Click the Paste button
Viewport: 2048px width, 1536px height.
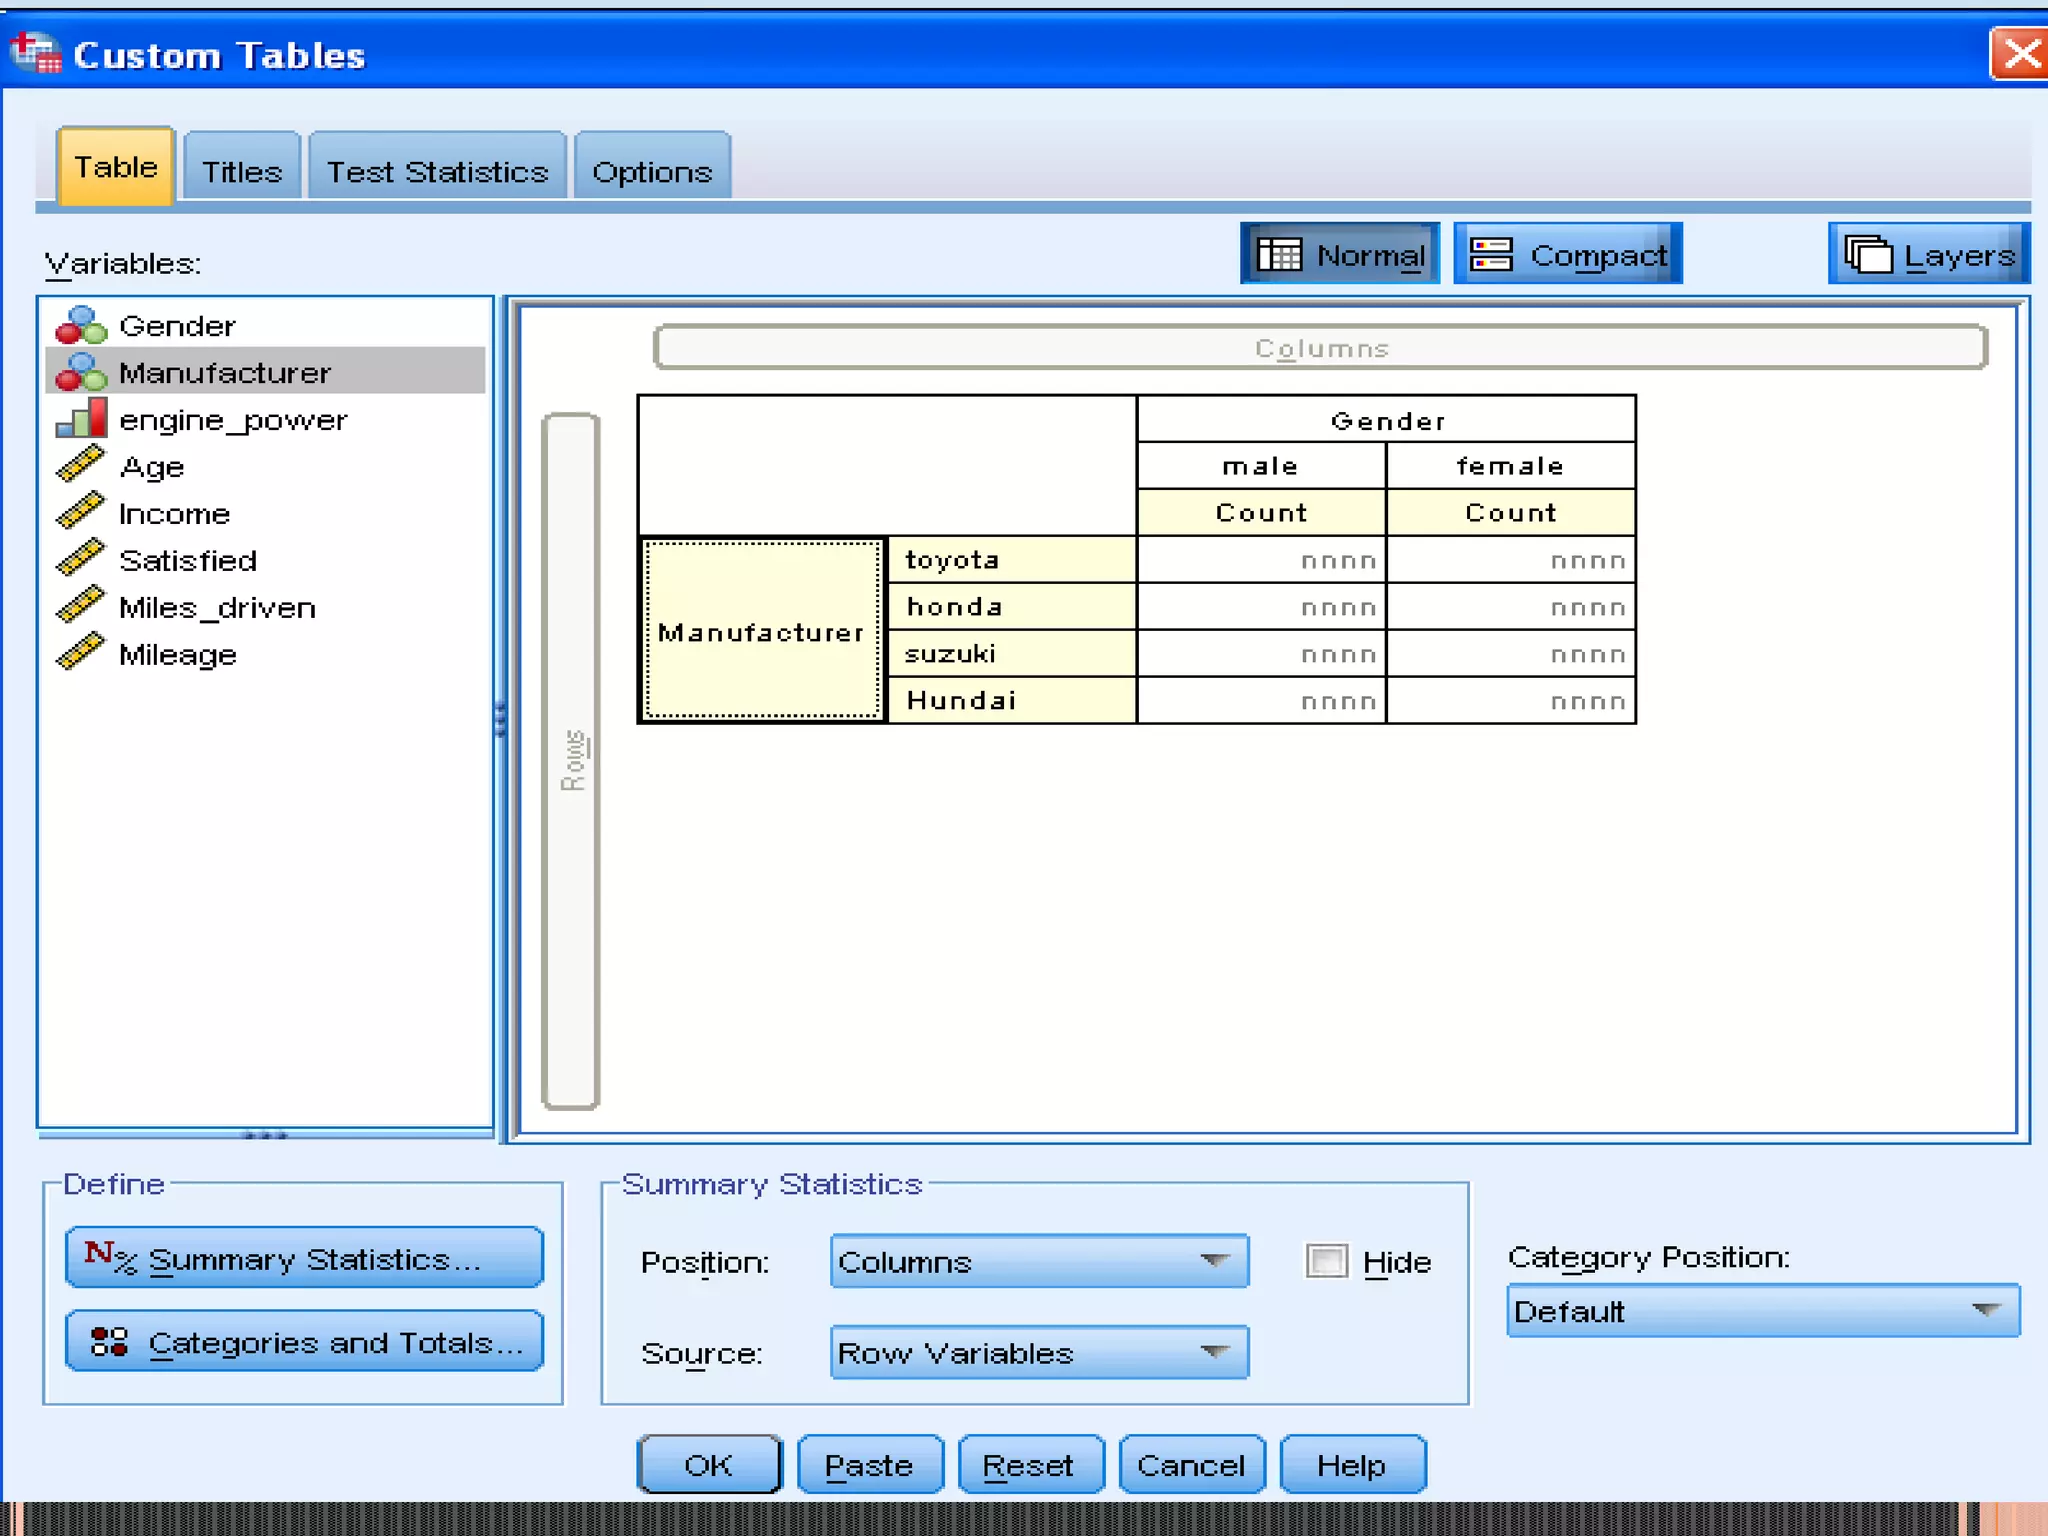pos(869,1465)
